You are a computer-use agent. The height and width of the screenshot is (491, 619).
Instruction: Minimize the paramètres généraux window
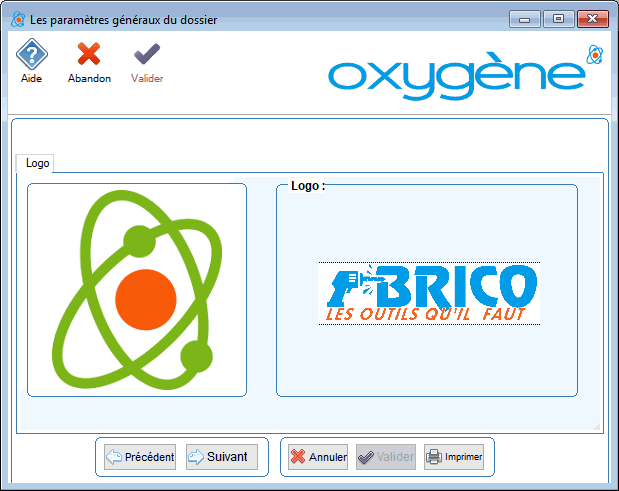525,19
